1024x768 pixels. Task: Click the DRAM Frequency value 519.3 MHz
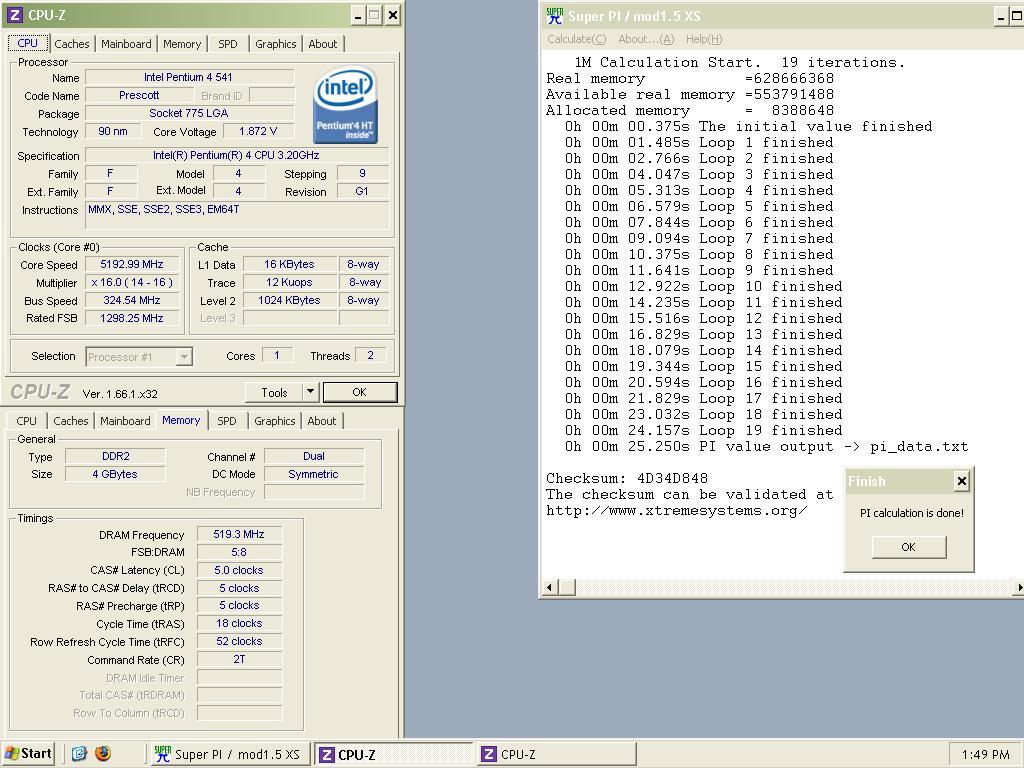click(239, 534)
